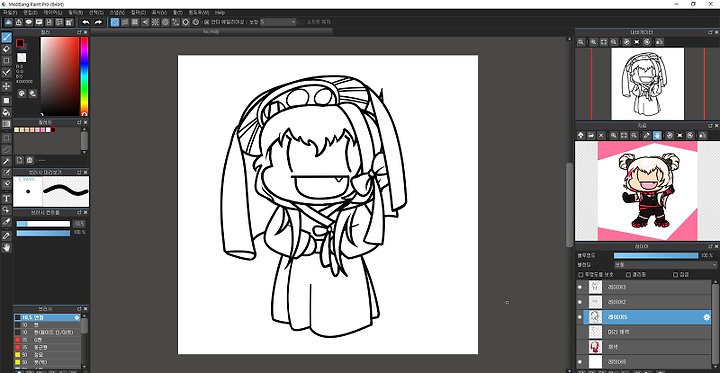Image resolution: width=720 pixels, height=373 pixels.
Task: Float the Navigator panel via undock icon
Action: tap(710, 32)
